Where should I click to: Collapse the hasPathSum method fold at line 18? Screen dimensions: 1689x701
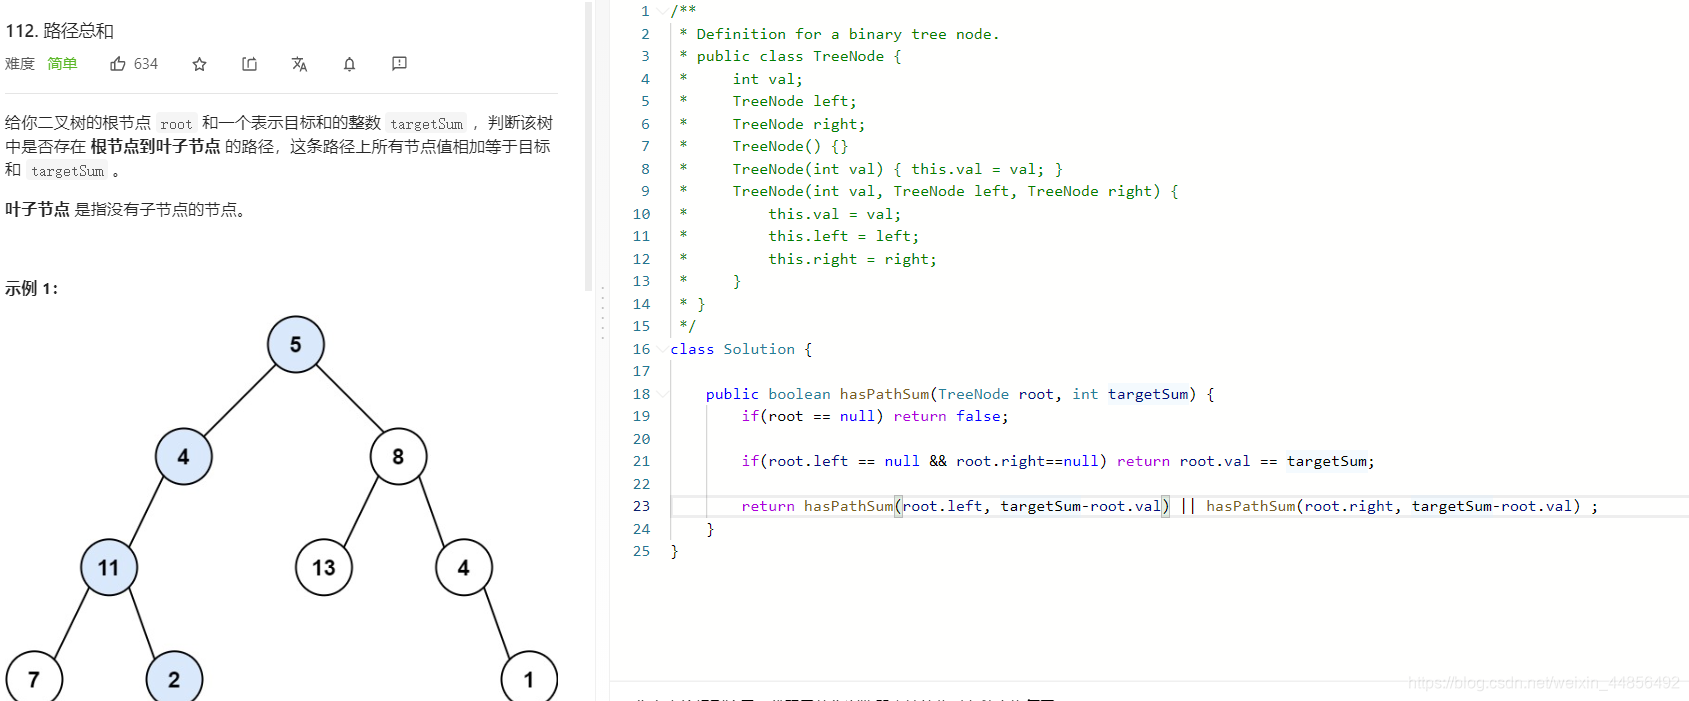(x=662, y=394)
